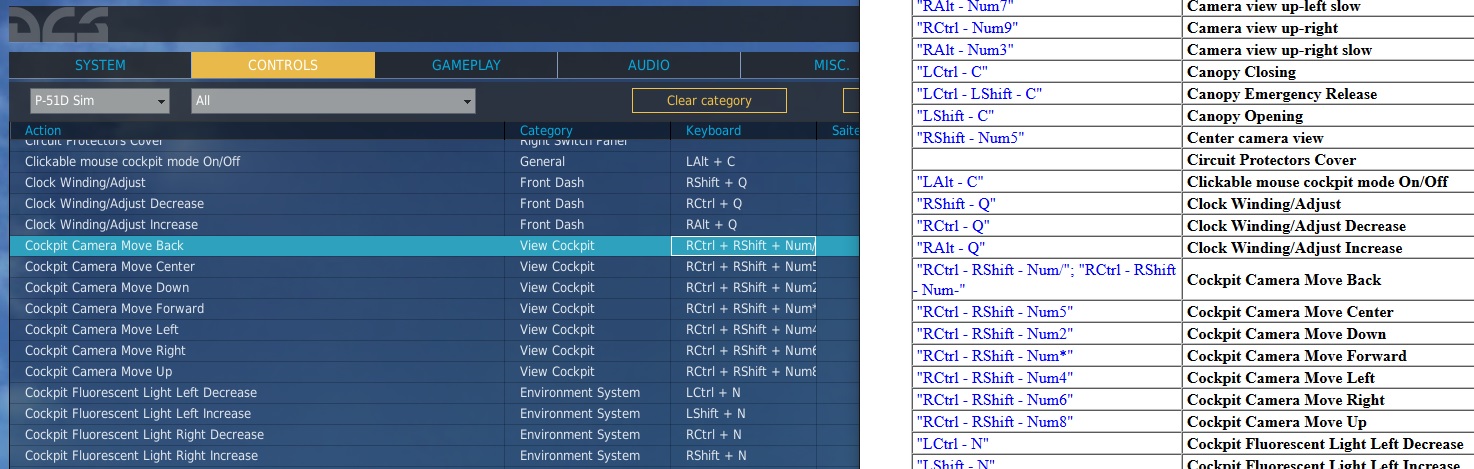Expand the All category filter dropdown
This screenshot has width=1474, height=469.
click(x=334, y=101)
